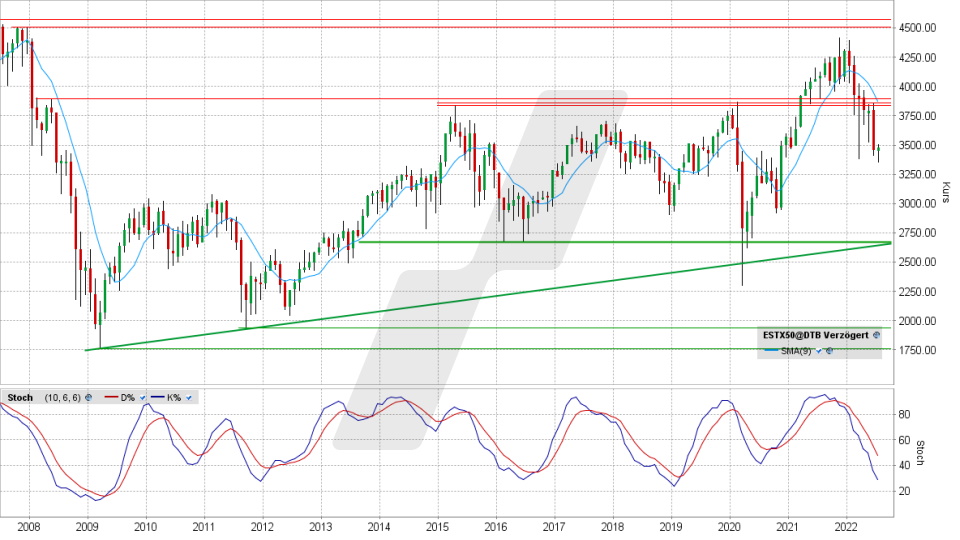Open Stoch indicator settings icon
This screenshot has width=960, height=540.
tap(88, 397)
